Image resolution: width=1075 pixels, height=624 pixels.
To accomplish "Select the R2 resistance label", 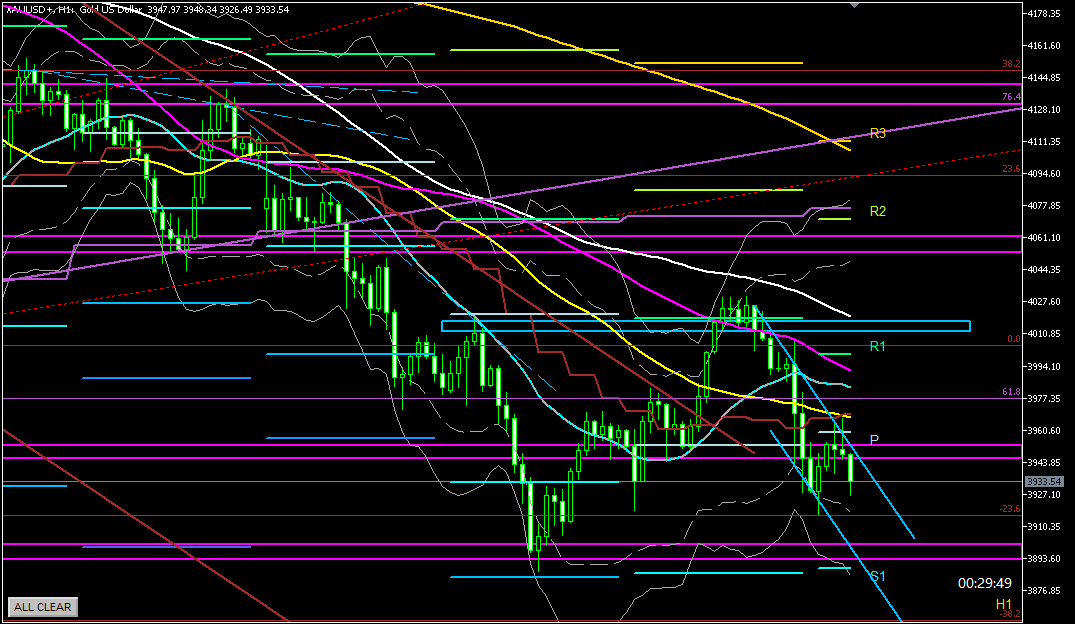I will pos(878,211).
